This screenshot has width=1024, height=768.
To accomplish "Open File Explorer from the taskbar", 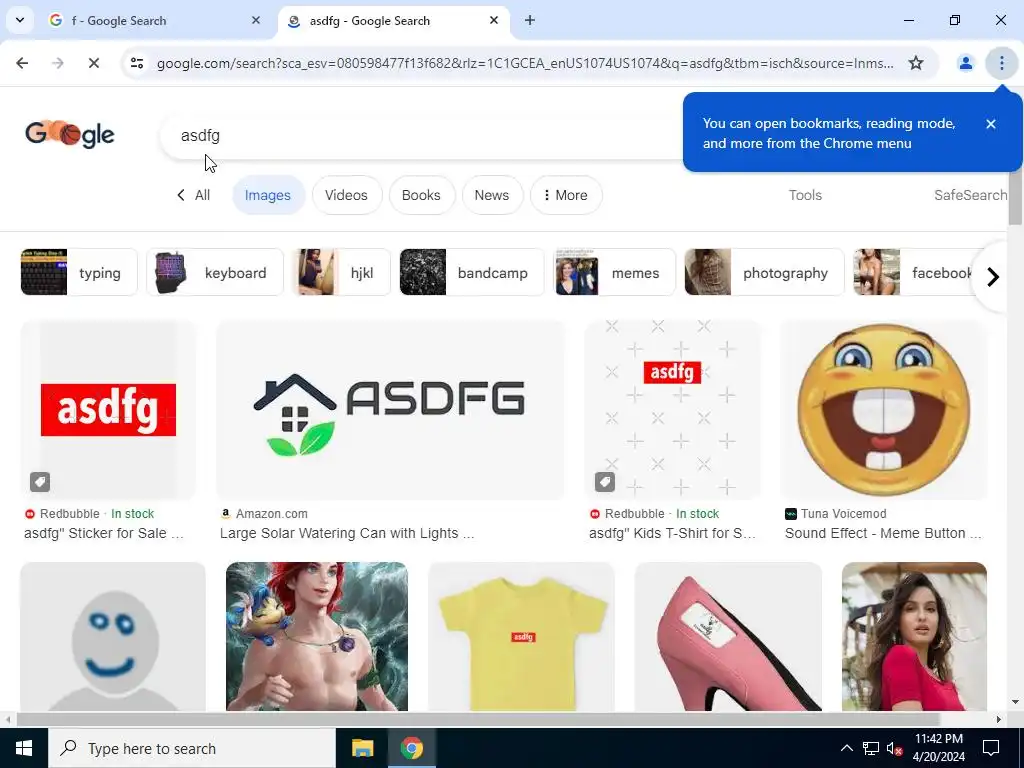I will tap(362, 748).
